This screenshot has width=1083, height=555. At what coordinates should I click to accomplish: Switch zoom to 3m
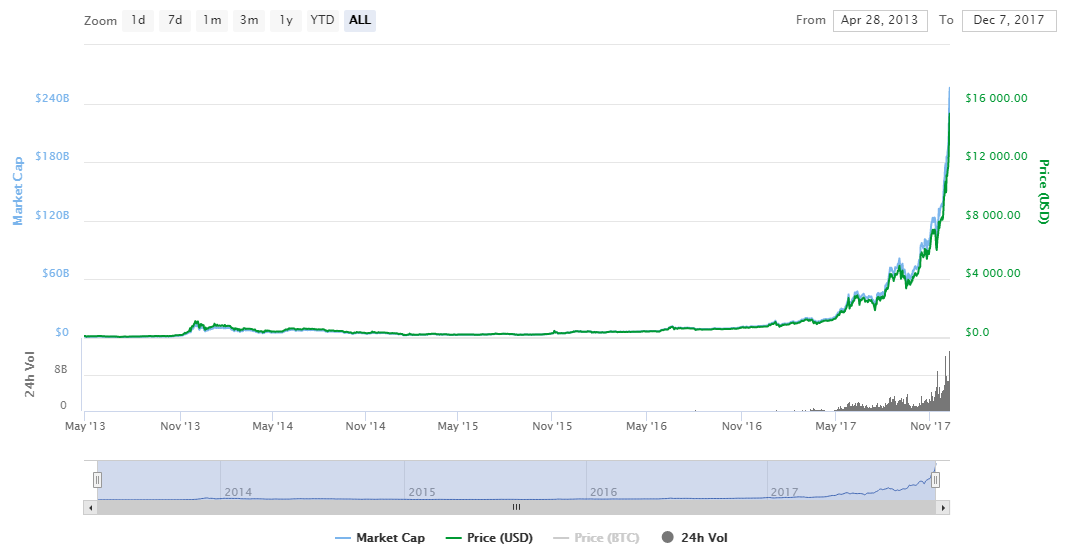[248, 20]
